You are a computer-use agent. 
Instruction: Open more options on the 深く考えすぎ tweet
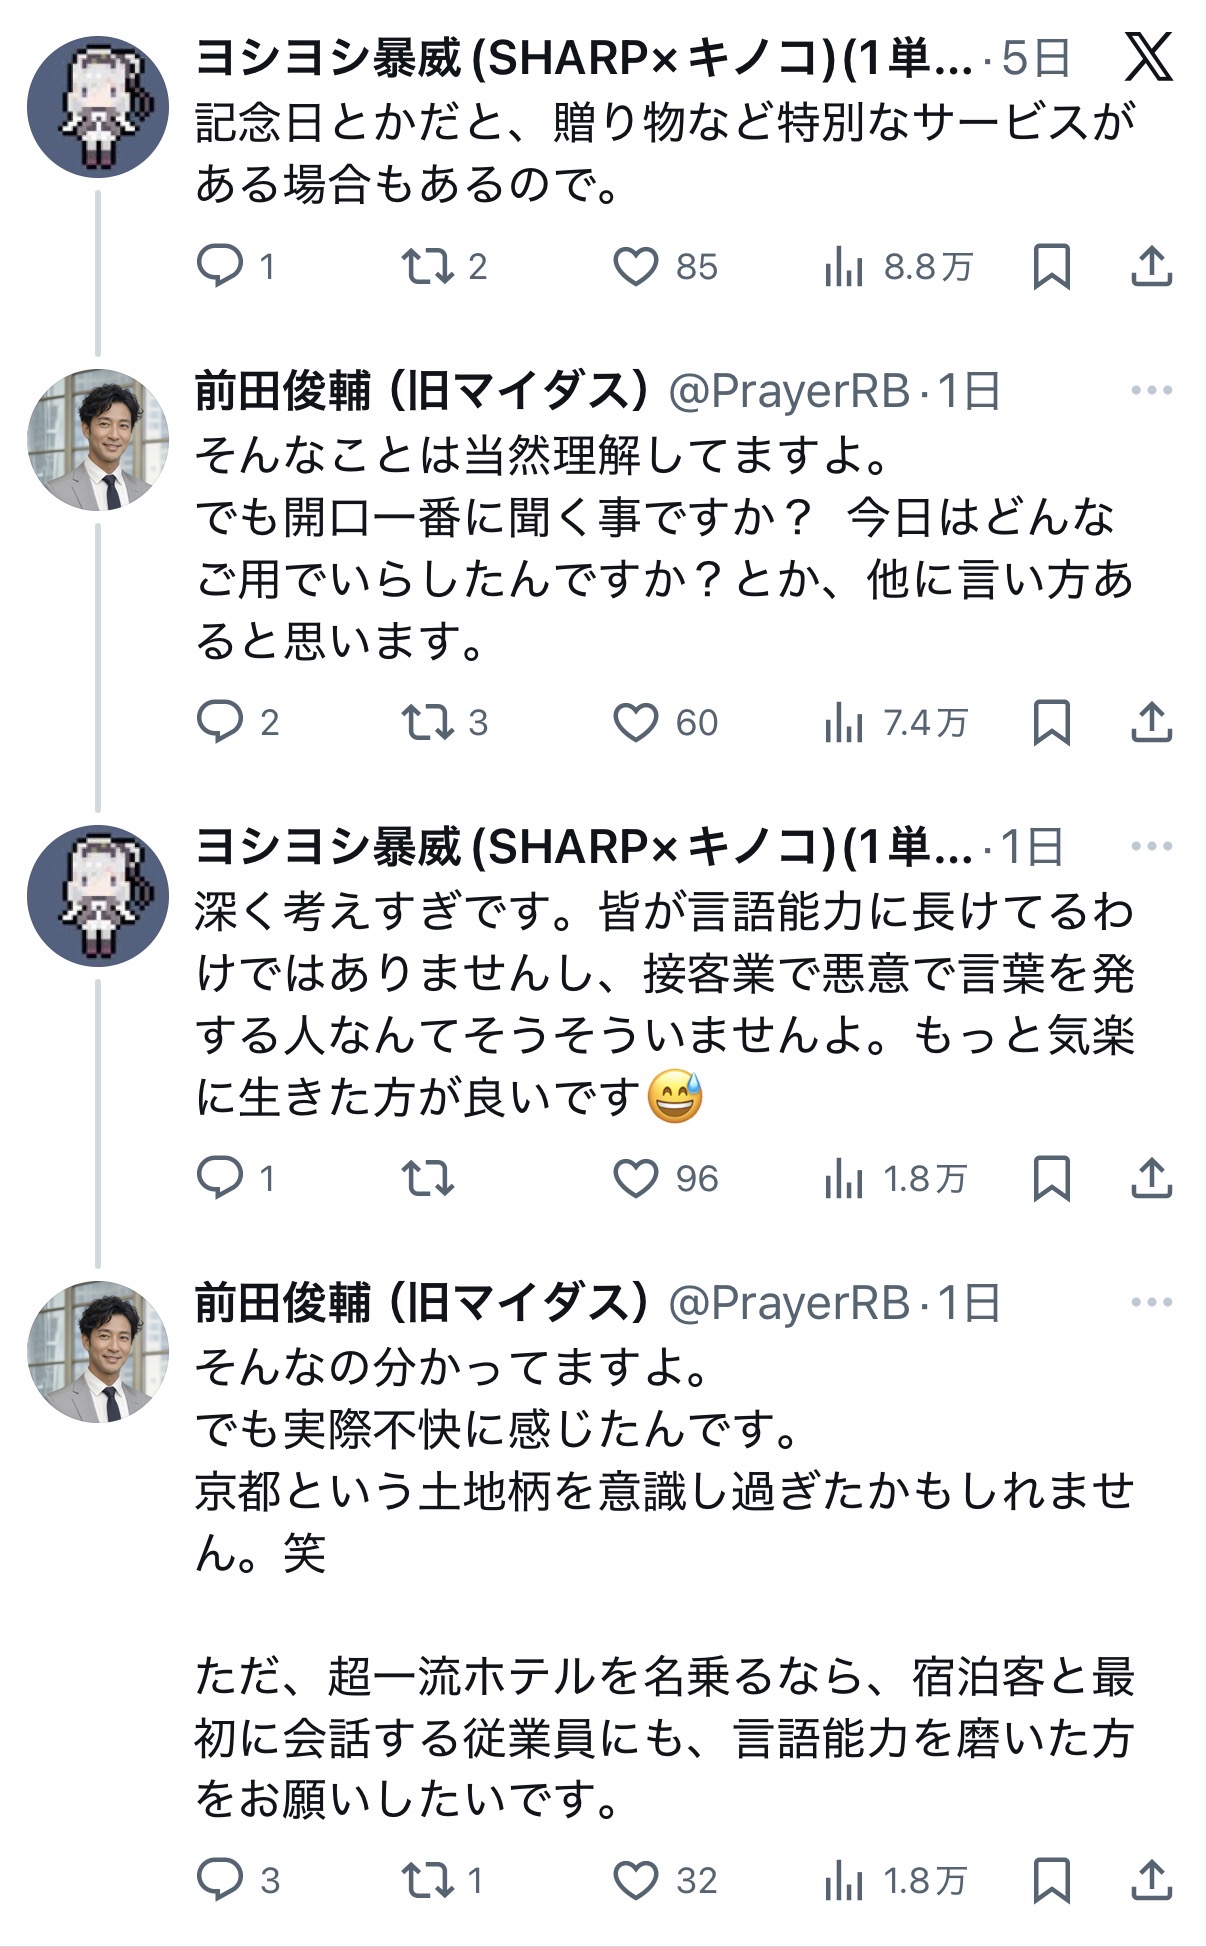(x=1151, y=846)
